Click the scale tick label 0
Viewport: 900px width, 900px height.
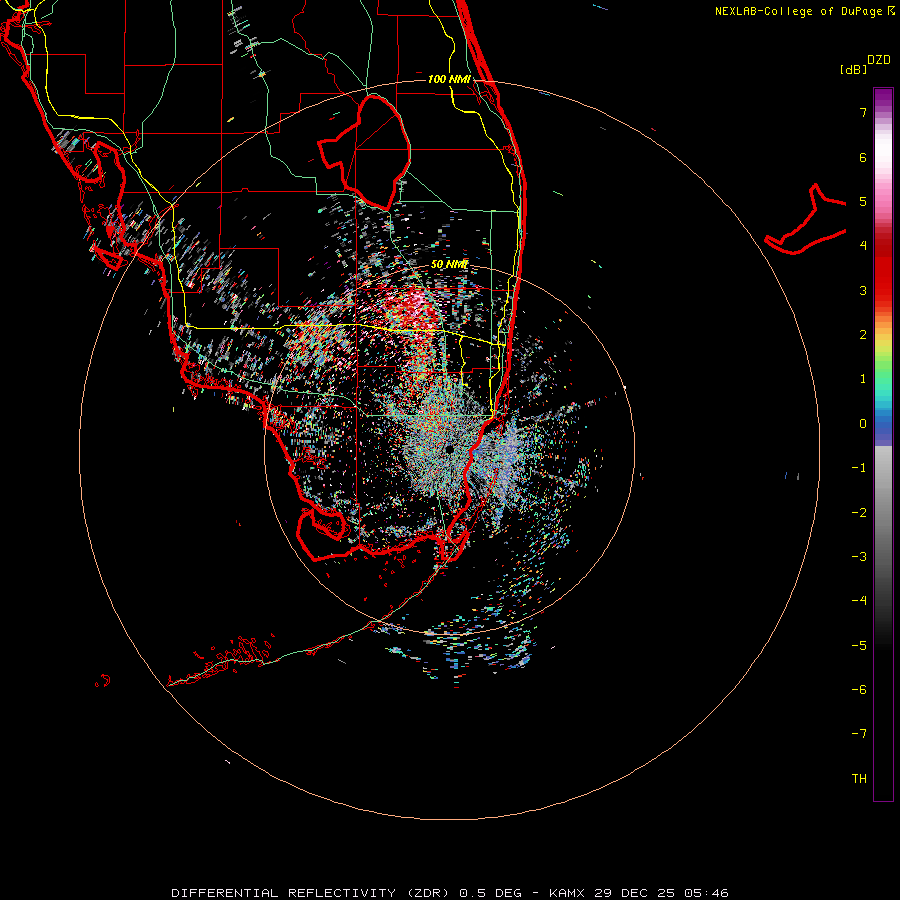tap(863, 424)
